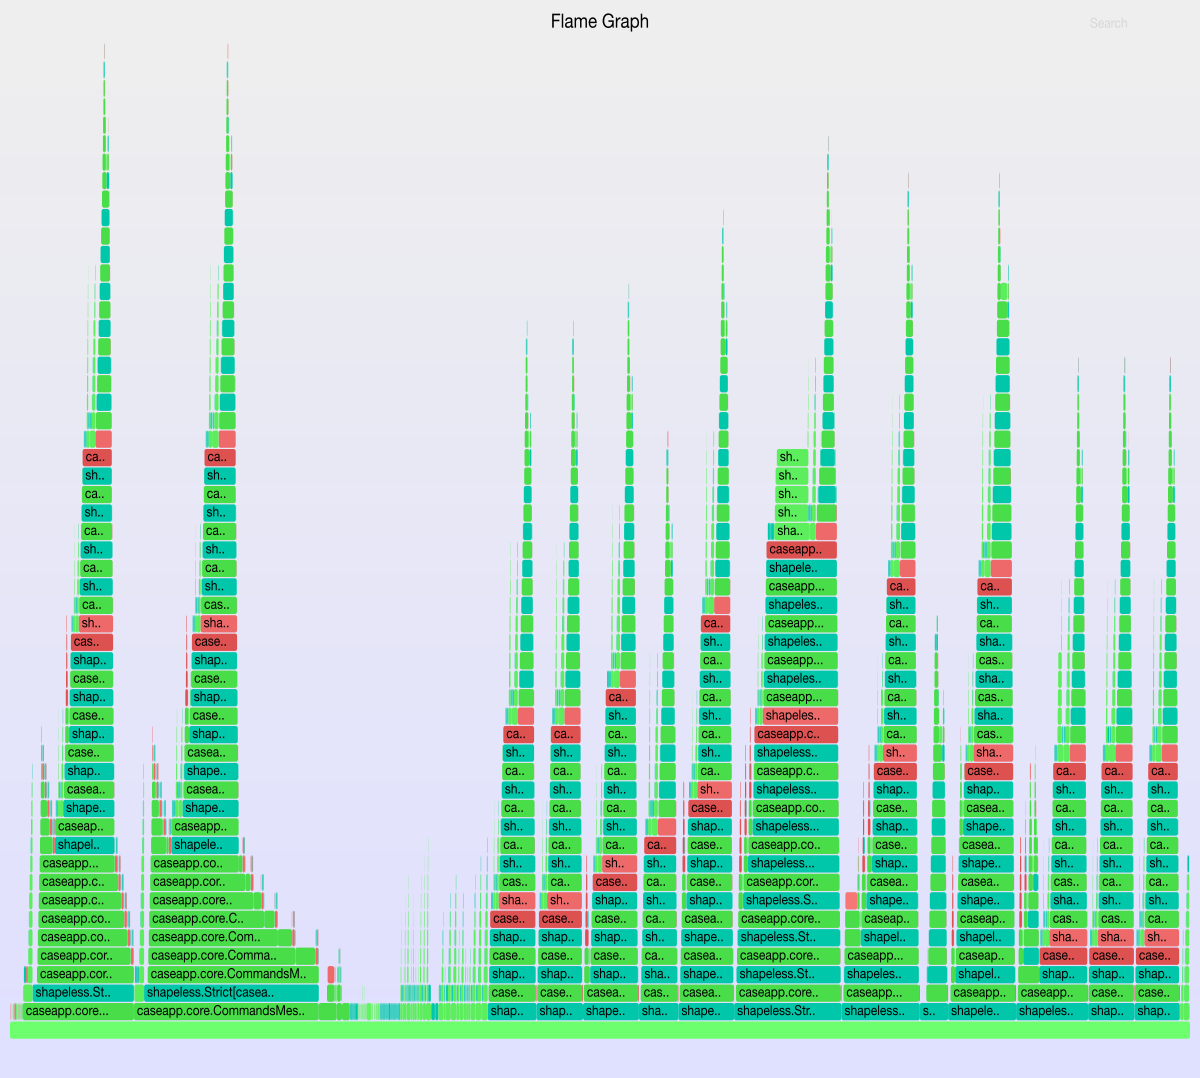Click the Flame Graph title text
The image size is (1200, 1078).
pos(599,21)
